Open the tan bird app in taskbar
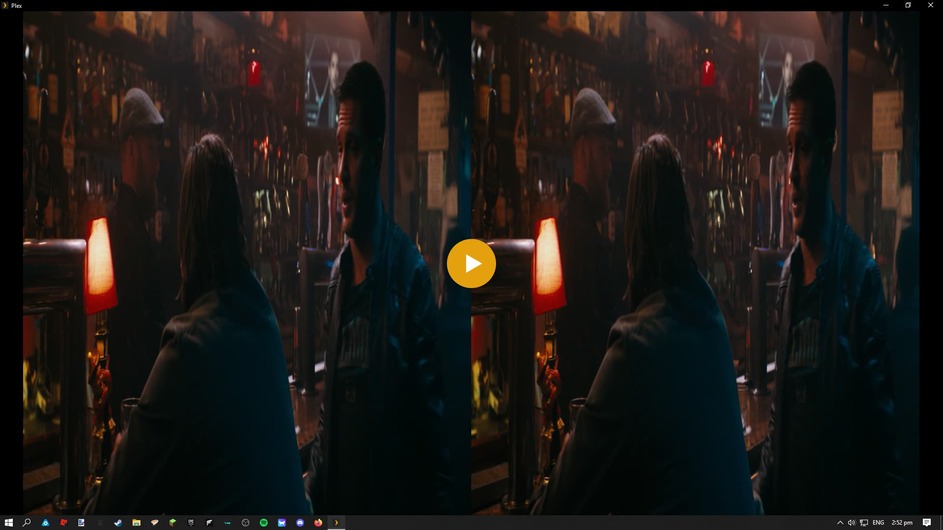The image size is (943, 530). click(x=155, y=523)
